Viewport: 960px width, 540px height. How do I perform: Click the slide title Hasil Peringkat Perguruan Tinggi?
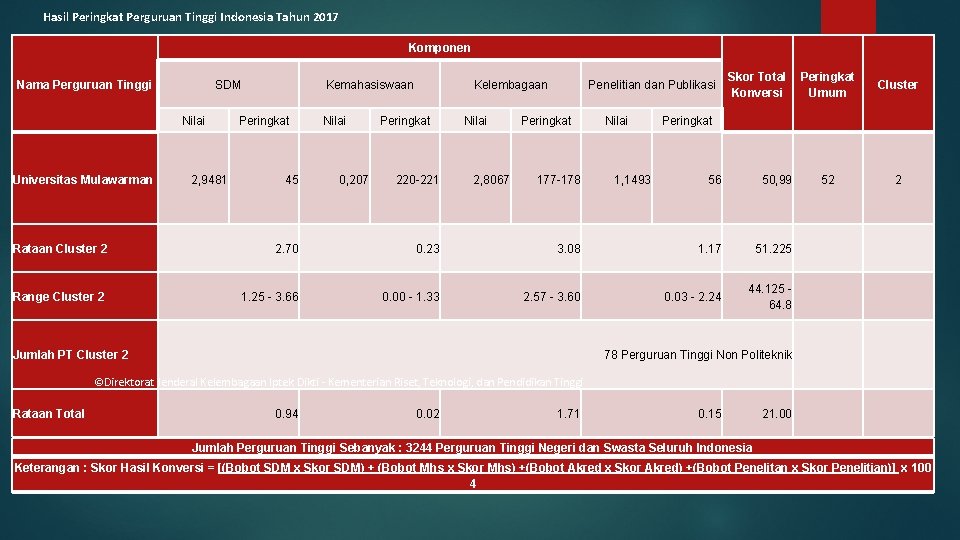click(190, 17)
